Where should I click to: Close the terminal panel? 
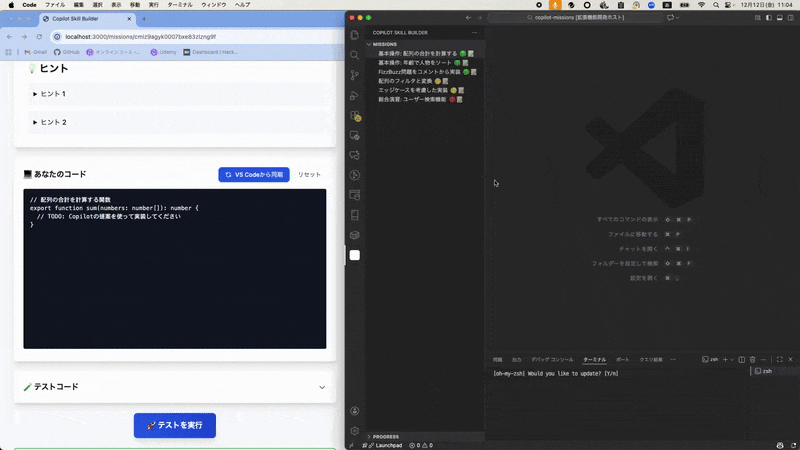790,360
